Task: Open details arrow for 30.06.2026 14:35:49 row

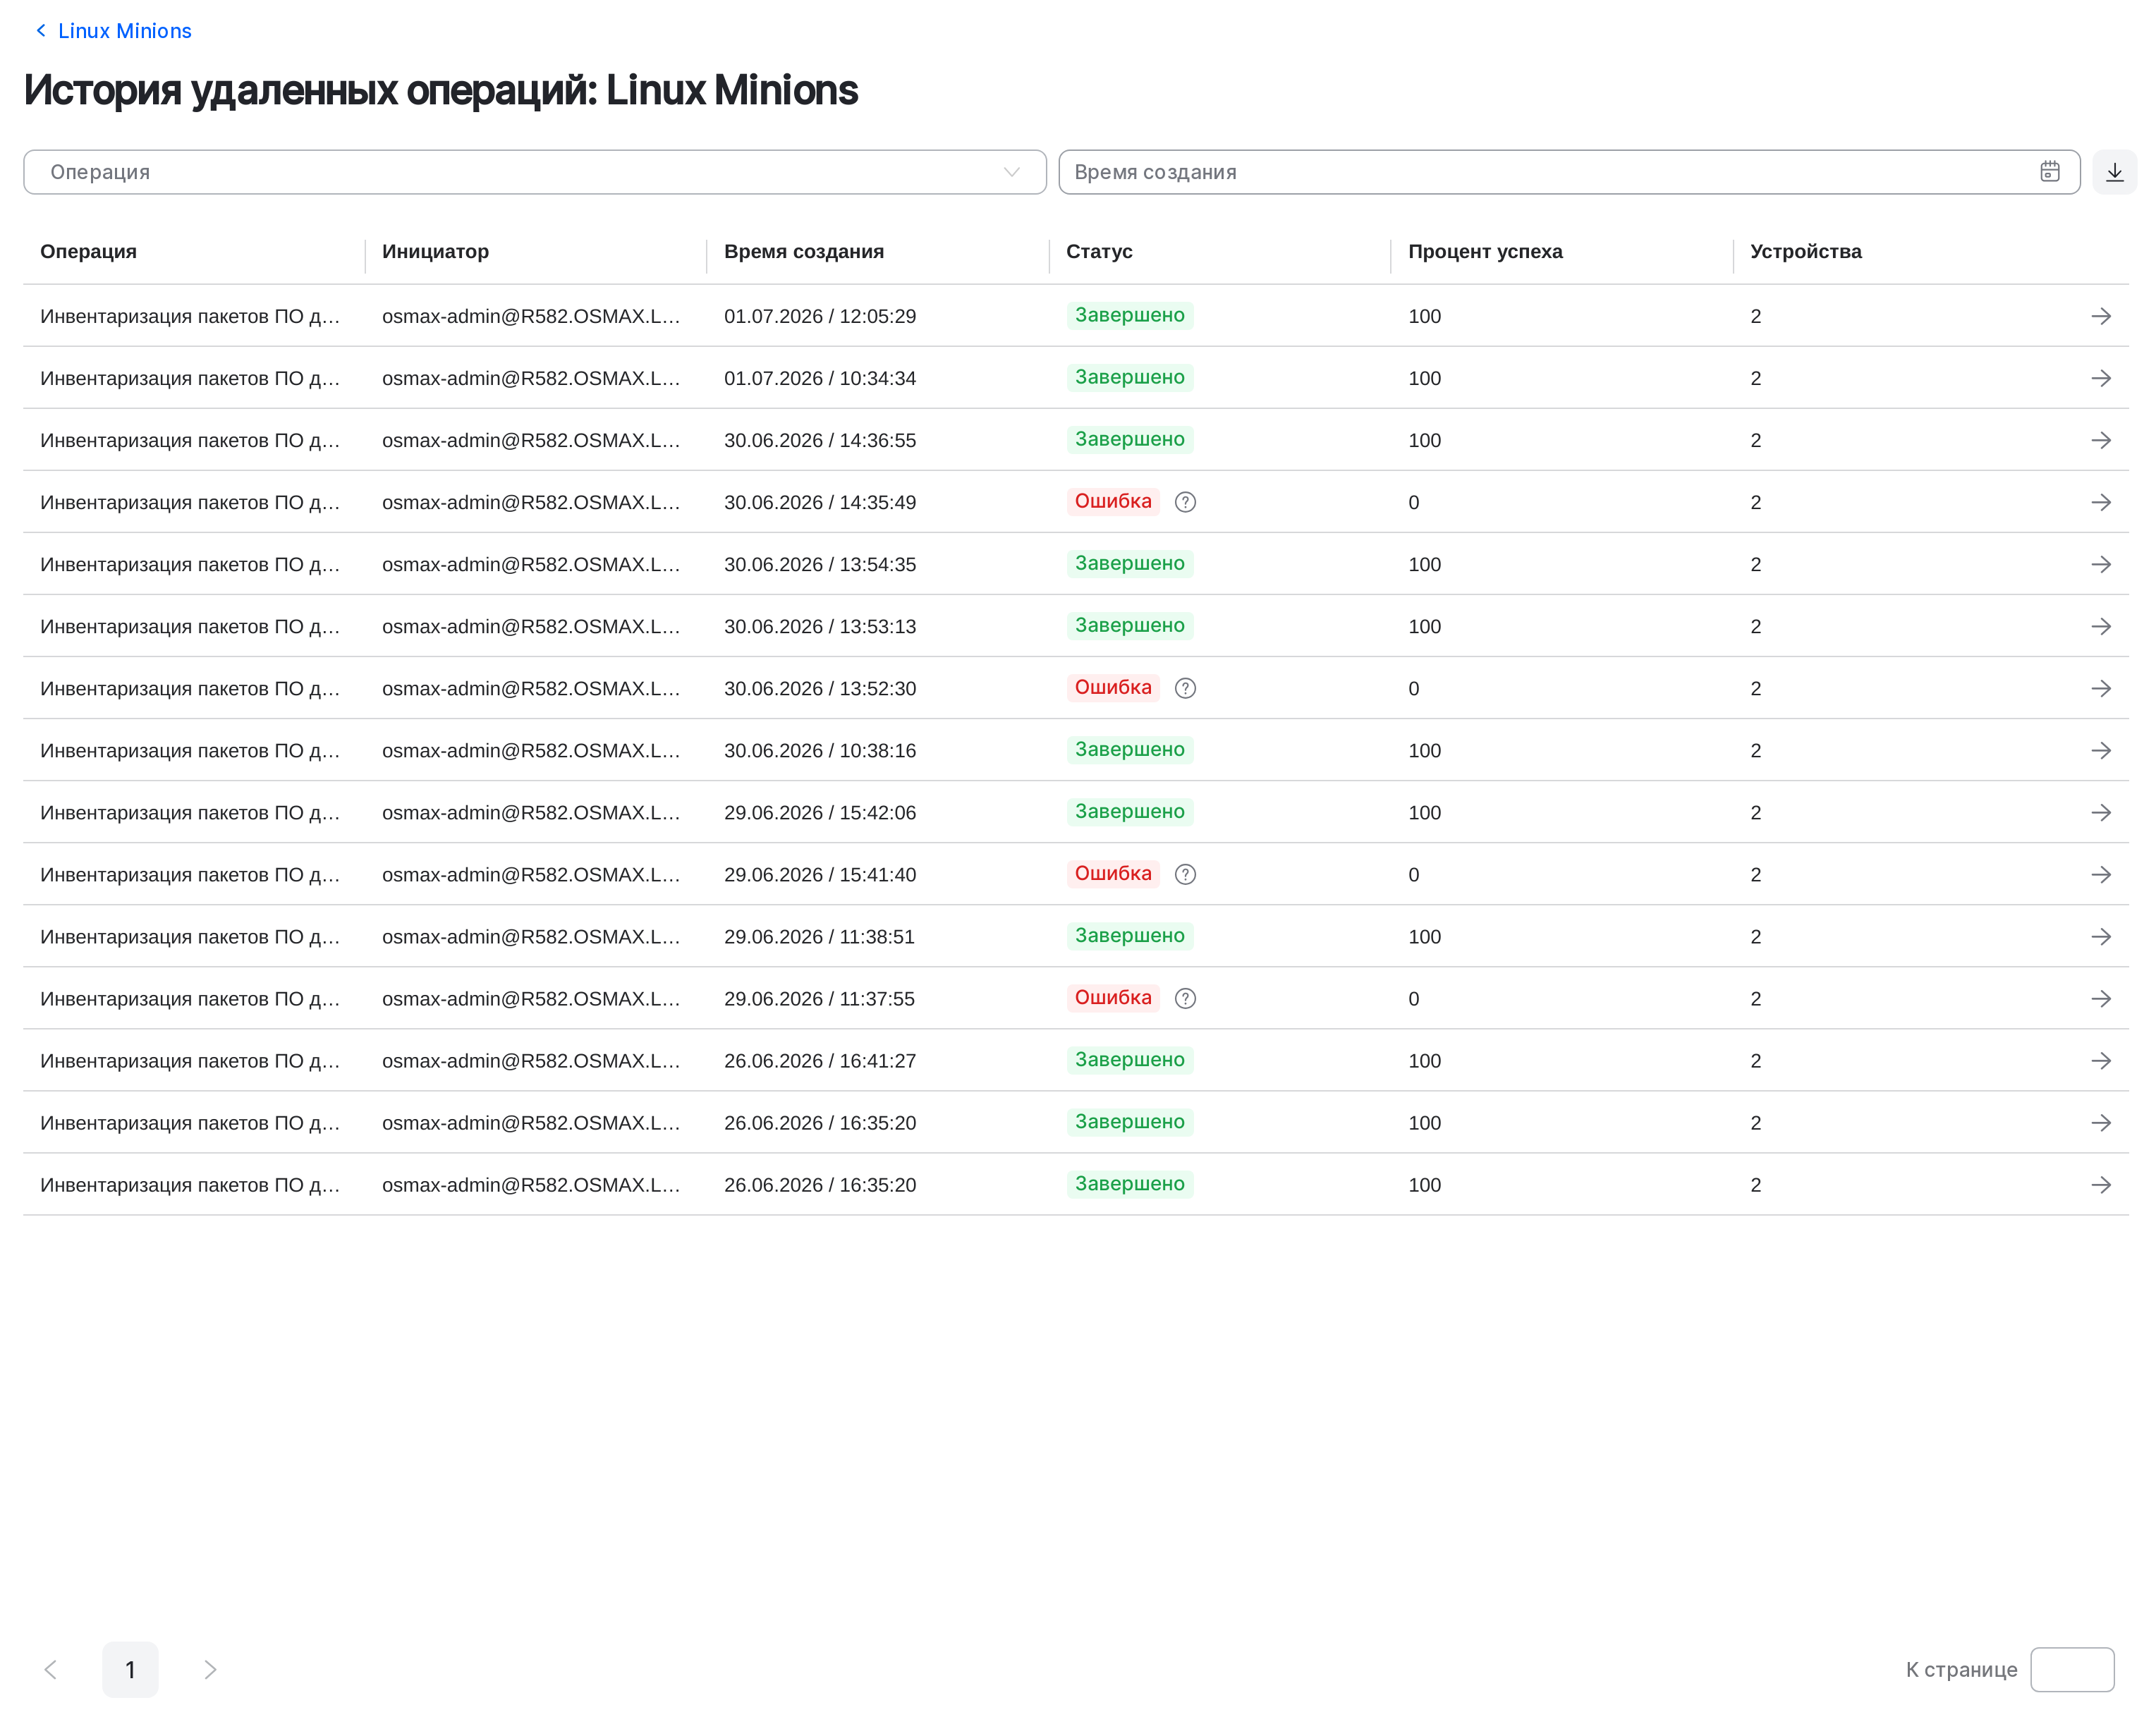Action: coord(2101,502)
